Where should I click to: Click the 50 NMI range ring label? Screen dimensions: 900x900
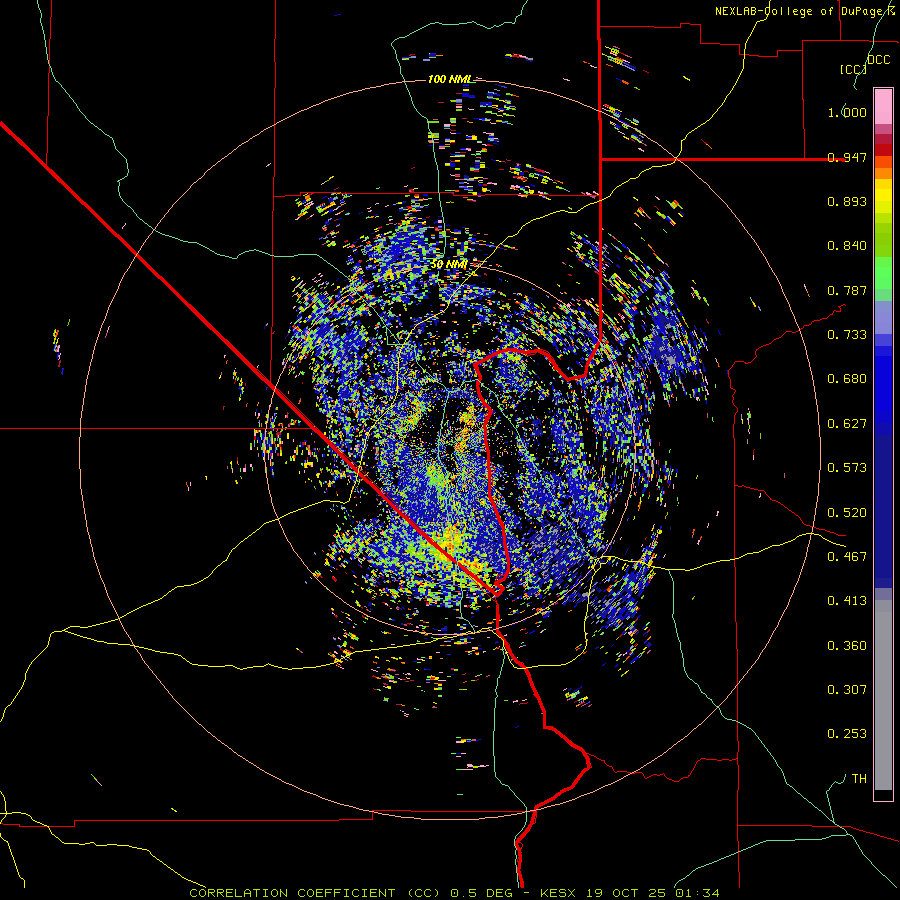pyautogui.click(x=449, y=265)
